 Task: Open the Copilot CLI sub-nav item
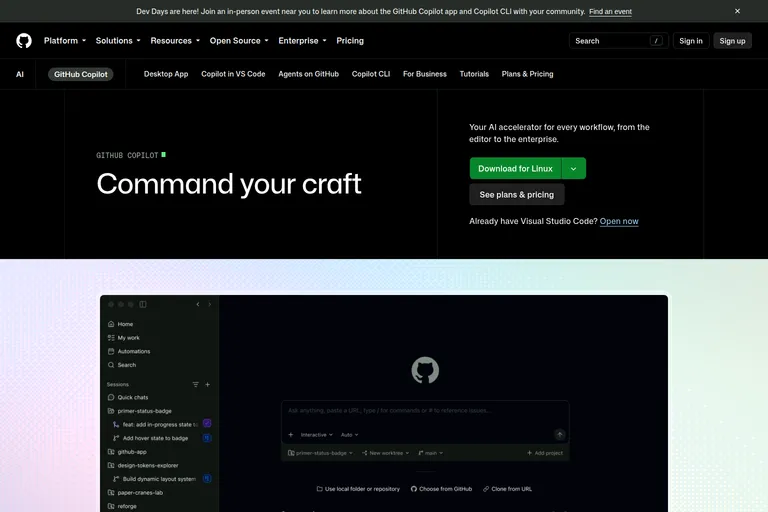click(x=371, y=74)
